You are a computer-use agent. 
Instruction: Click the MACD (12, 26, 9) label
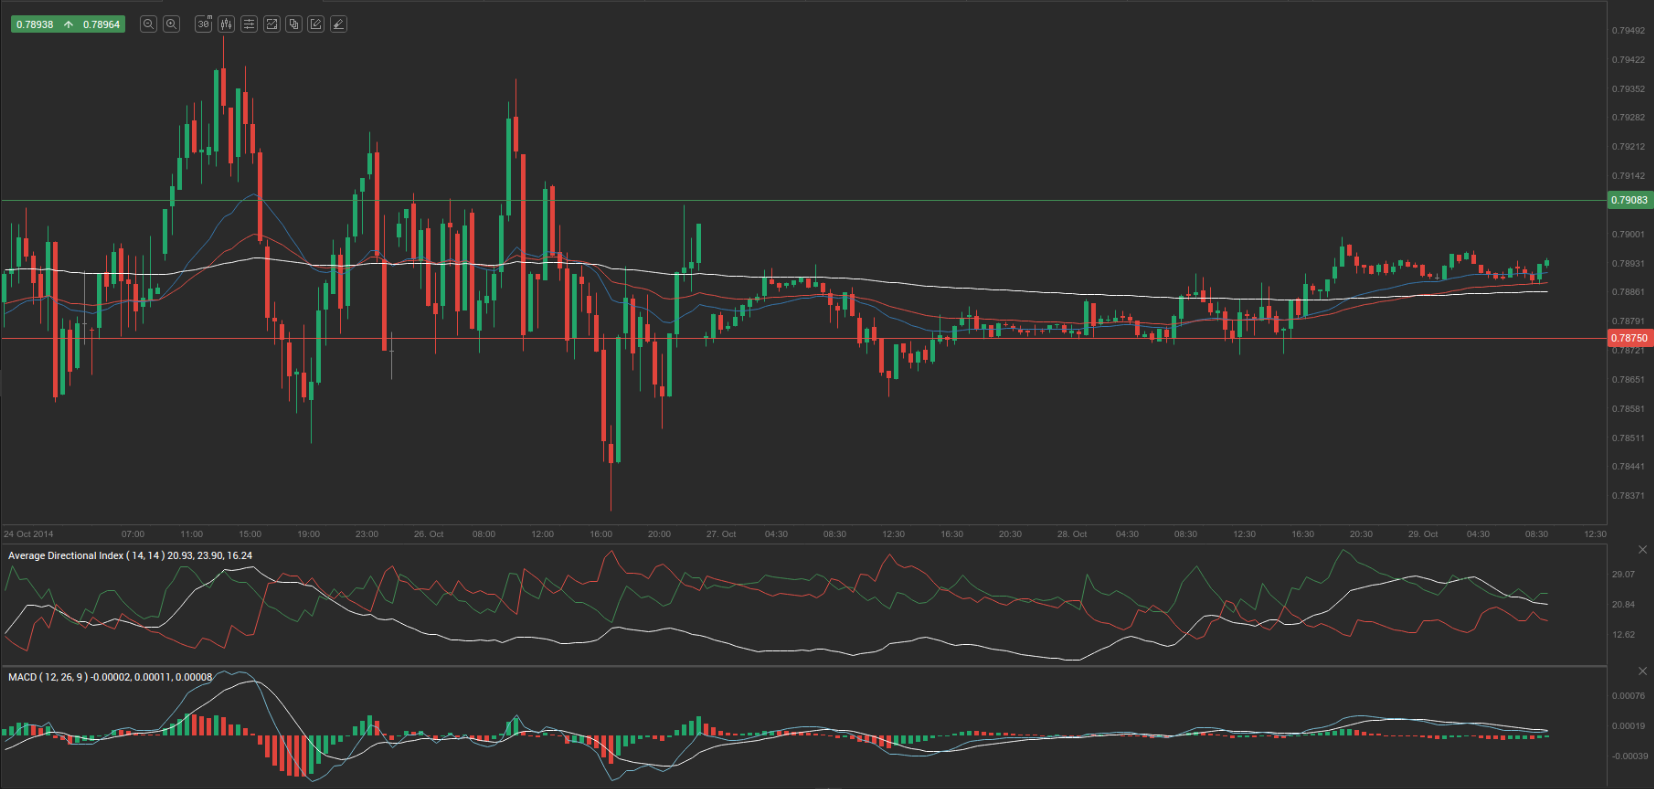(x=109, y=677)
